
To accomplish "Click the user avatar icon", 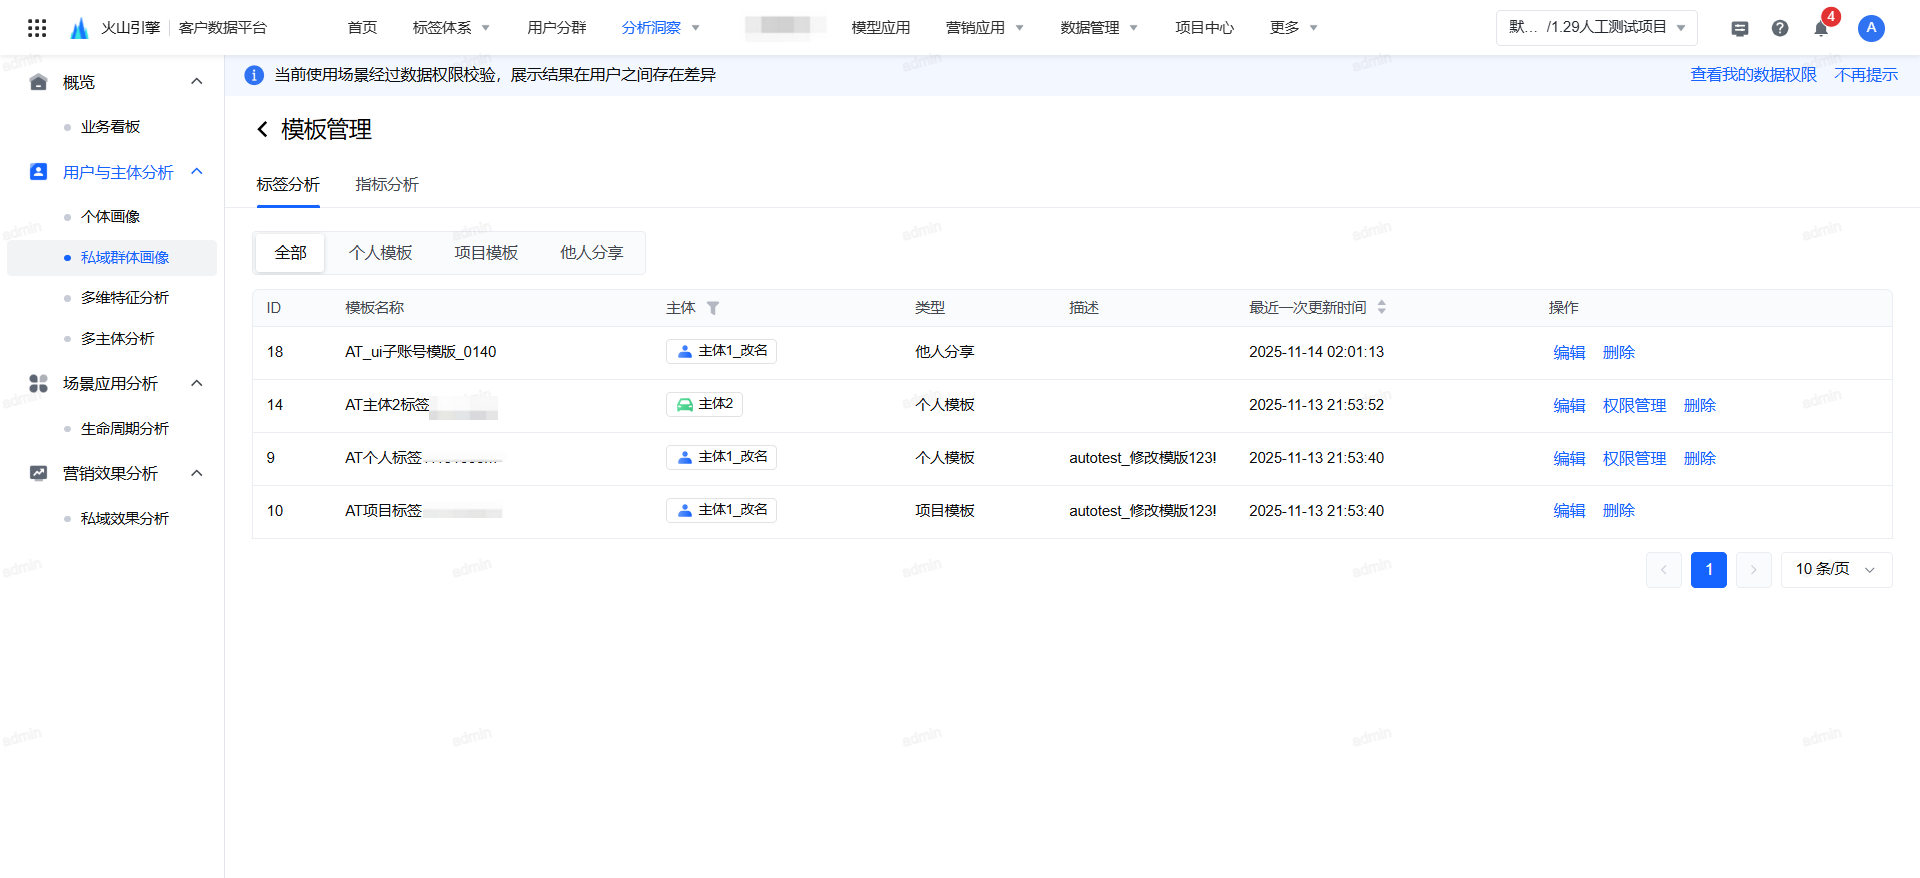I will (x=1871, y=28).
